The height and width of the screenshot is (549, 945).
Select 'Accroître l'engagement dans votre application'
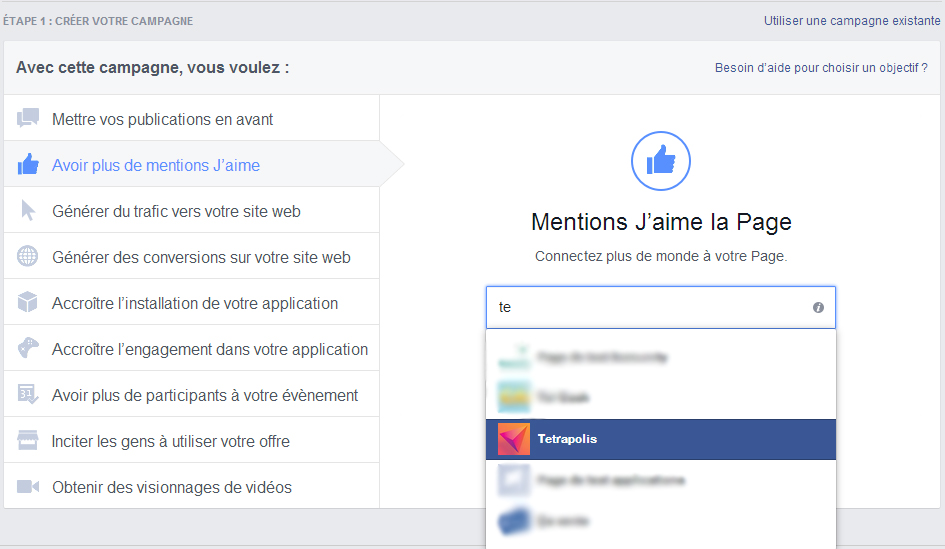point(192,348)
